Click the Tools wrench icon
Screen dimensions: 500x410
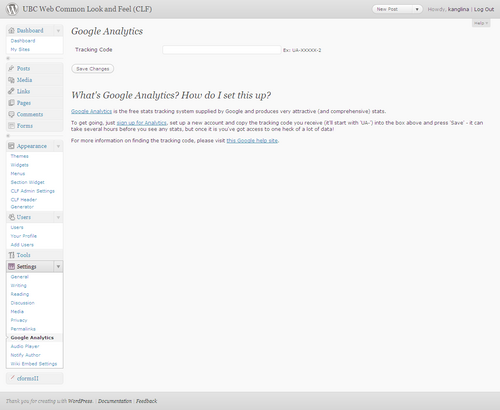point(12,255)
